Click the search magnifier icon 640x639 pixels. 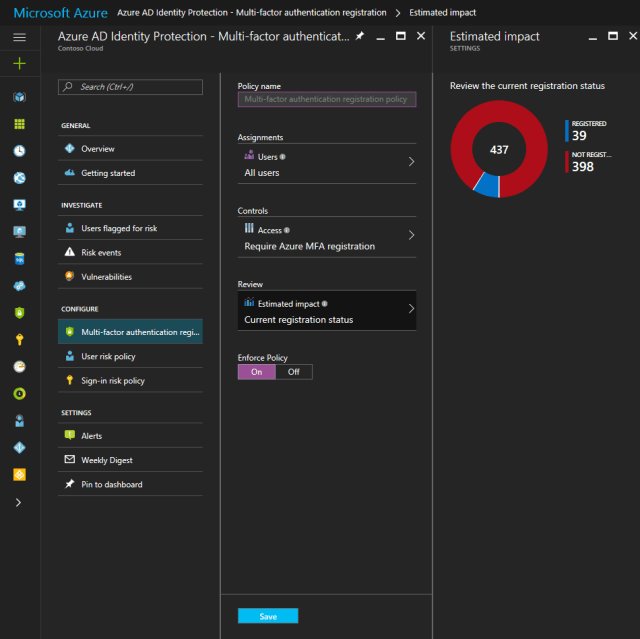[68, 87]
